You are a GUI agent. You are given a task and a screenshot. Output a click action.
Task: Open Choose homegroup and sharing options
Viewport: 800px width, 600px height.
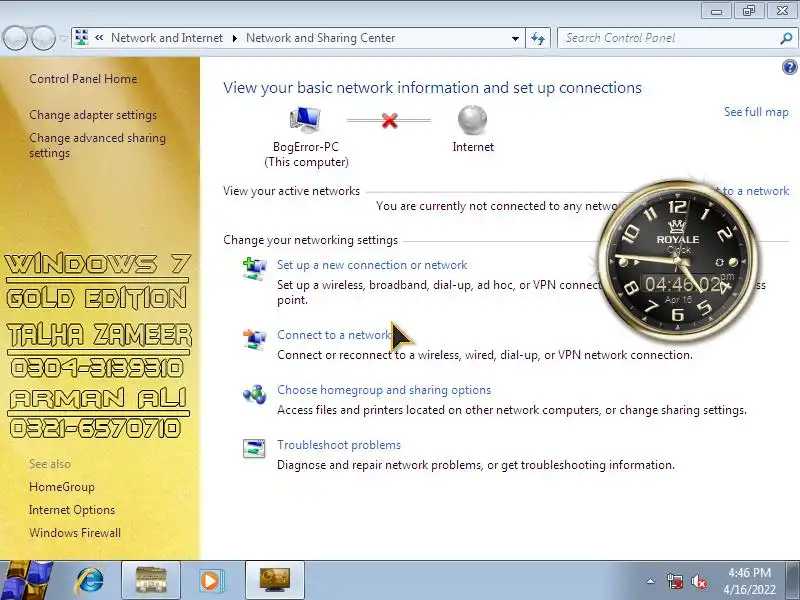coord(384,390)
